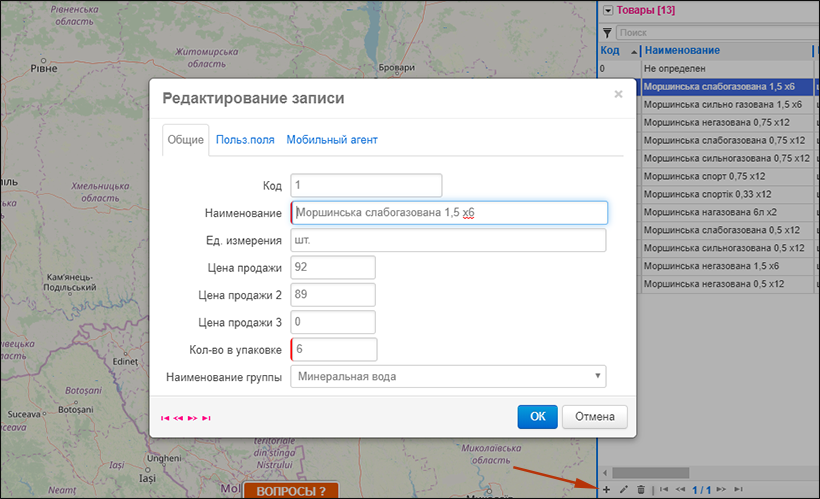Click into the Цена продажи field with 92
Screen dimensions: 820x499
(x=333, y=267)
